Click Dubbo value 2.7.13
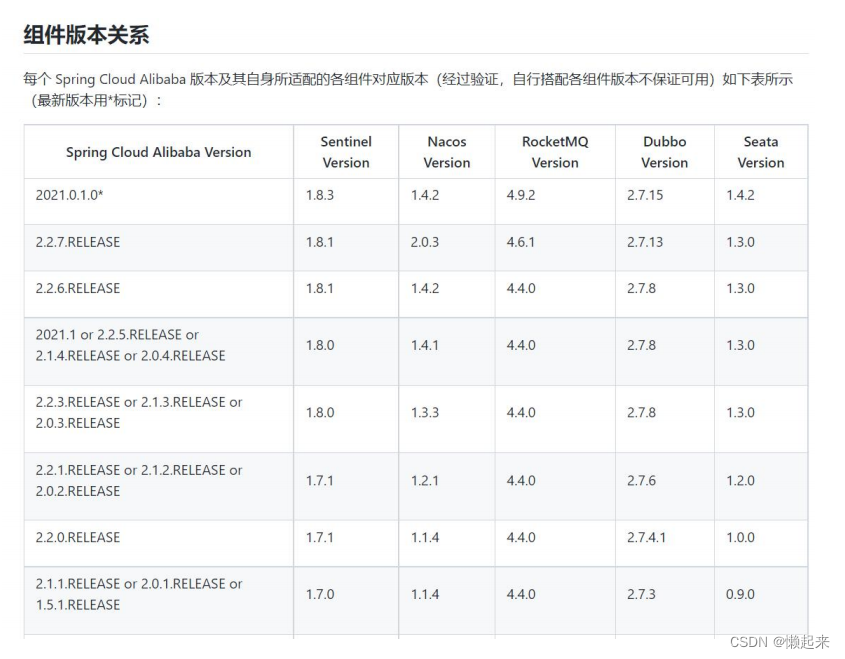Screen dimensions: 845x659 click(645, 242)
